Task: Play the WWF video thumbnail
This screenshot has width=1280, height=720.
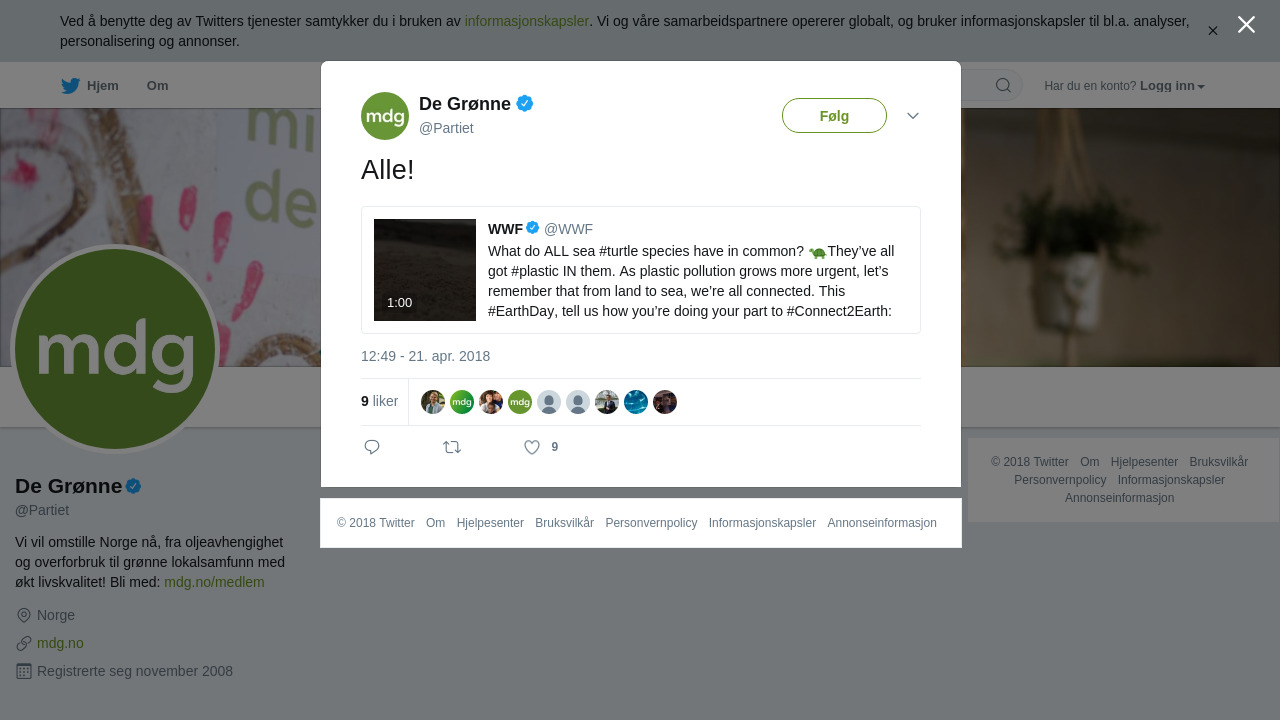Action: click(425, 270)
